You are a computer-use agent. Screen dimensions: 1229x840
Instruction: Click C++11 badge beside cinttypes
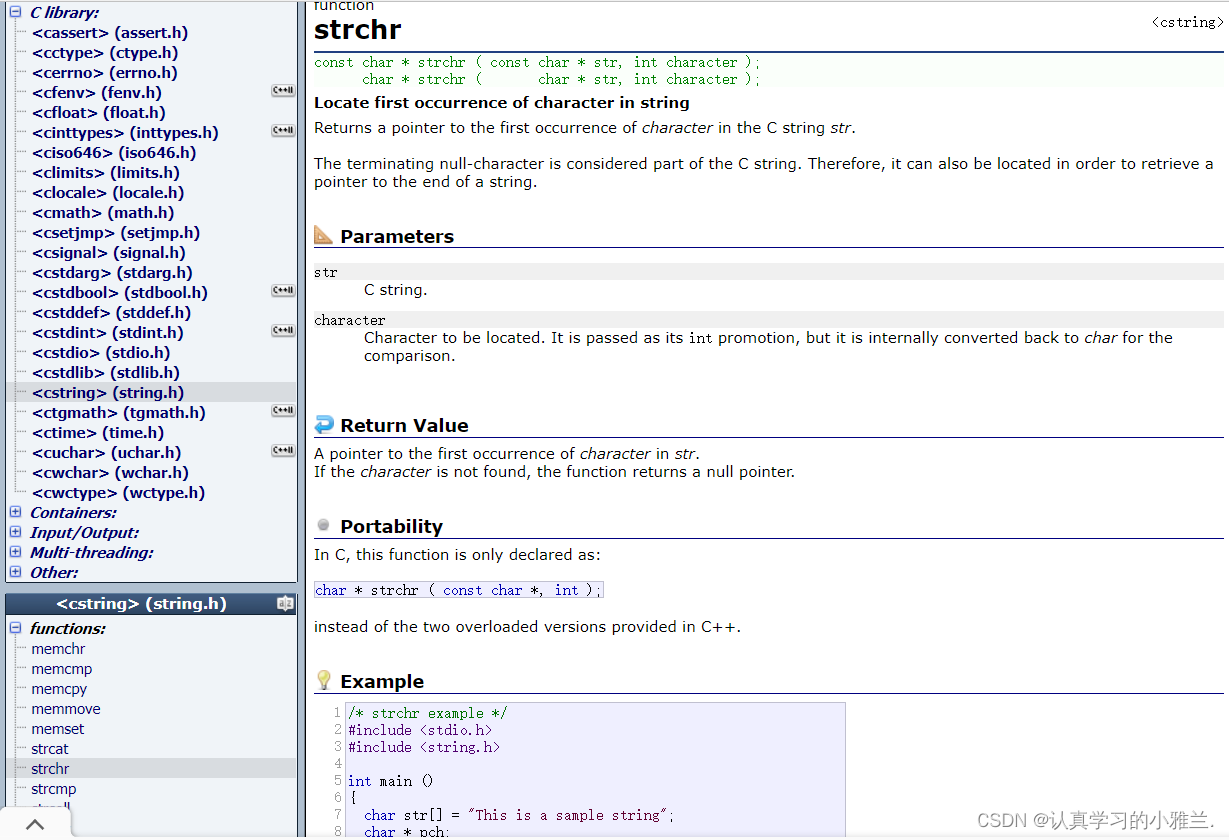coord(283,131)
